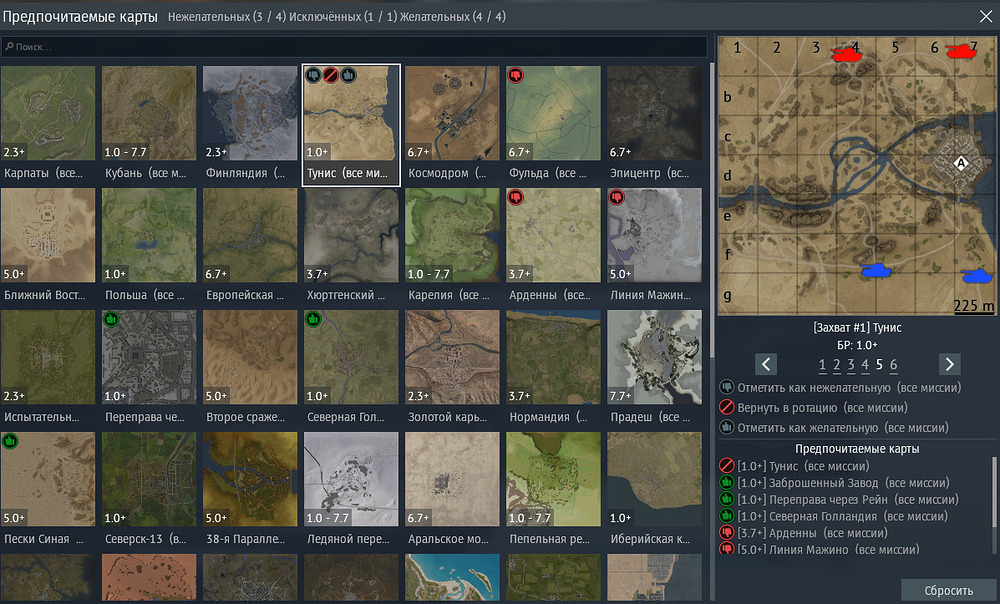Click green like icon beside Переправа через Рейн entry

click(726, 499)
